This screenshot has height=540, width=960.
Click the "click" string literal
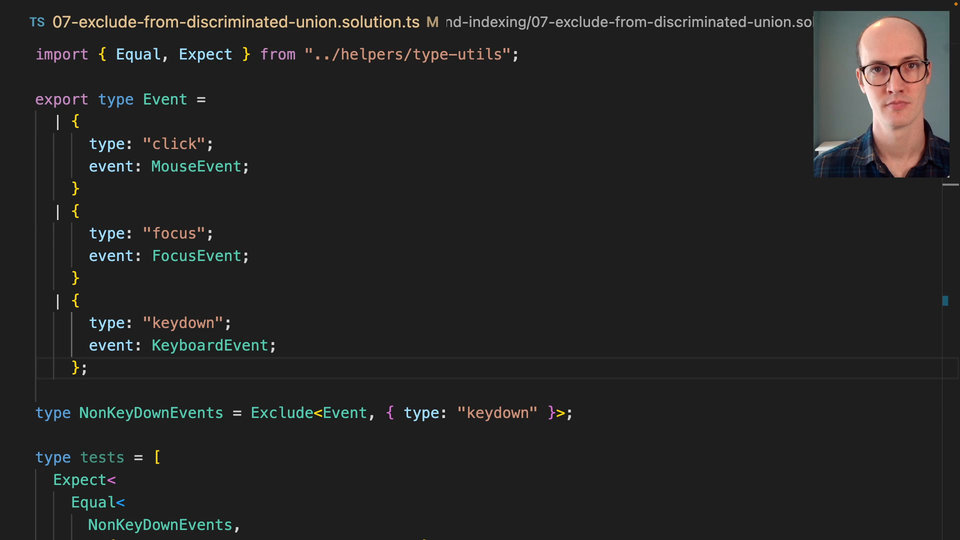coord(173,144)
